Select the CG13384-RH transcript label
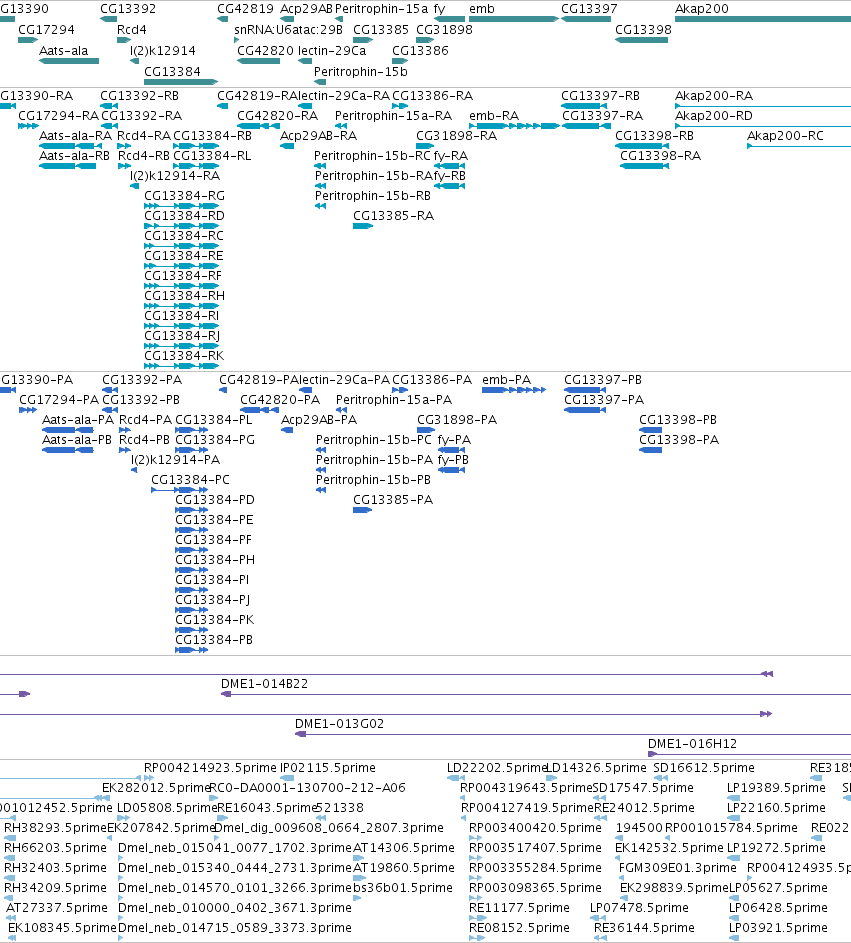The width and height of the screenshot is (851, 943). pos(185,296)
